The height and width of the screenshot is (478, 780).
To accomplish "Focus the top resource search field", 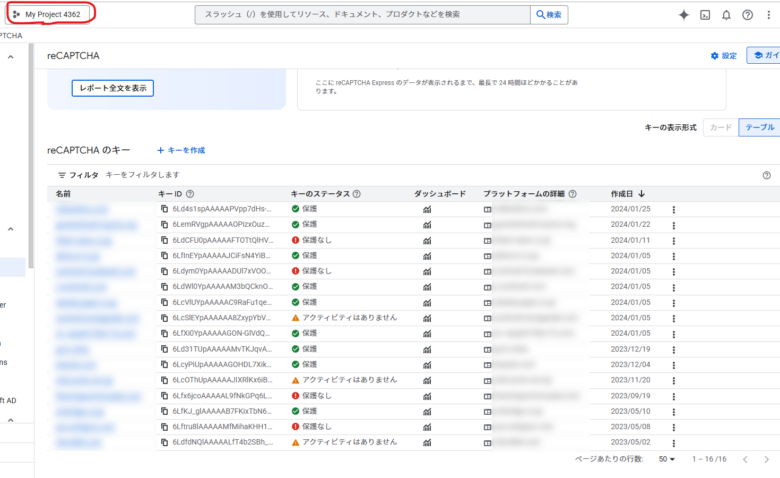I will 363,14.
